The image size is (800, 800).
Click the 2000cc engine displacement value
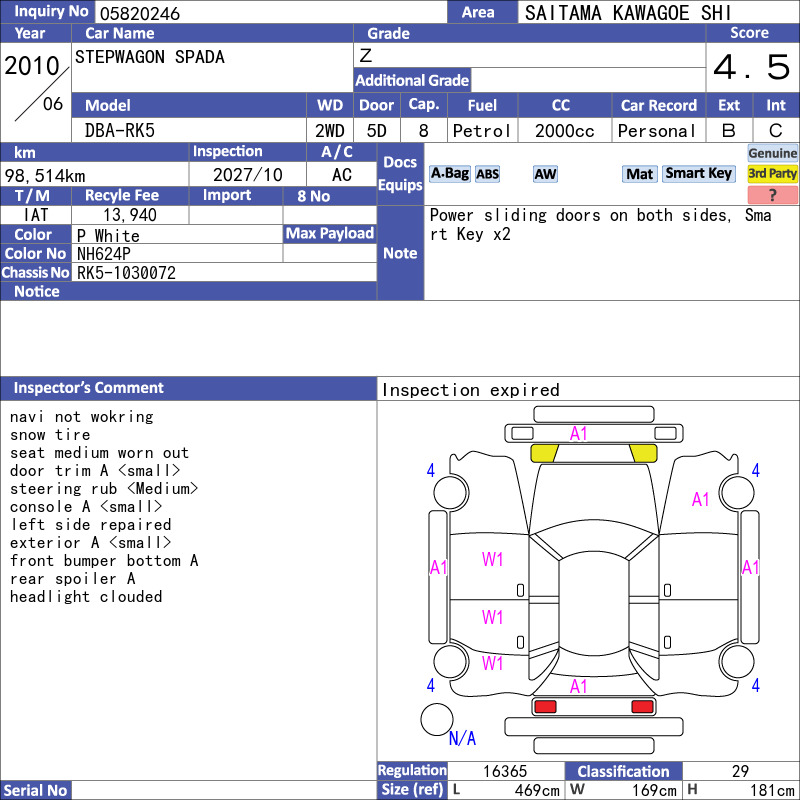[565, 131]
